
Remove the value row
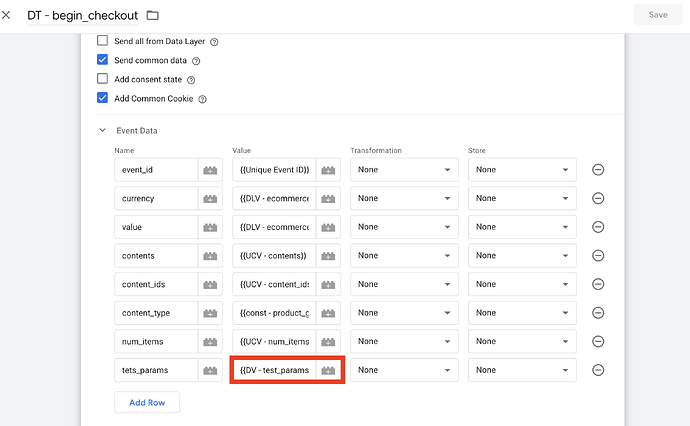598,227
